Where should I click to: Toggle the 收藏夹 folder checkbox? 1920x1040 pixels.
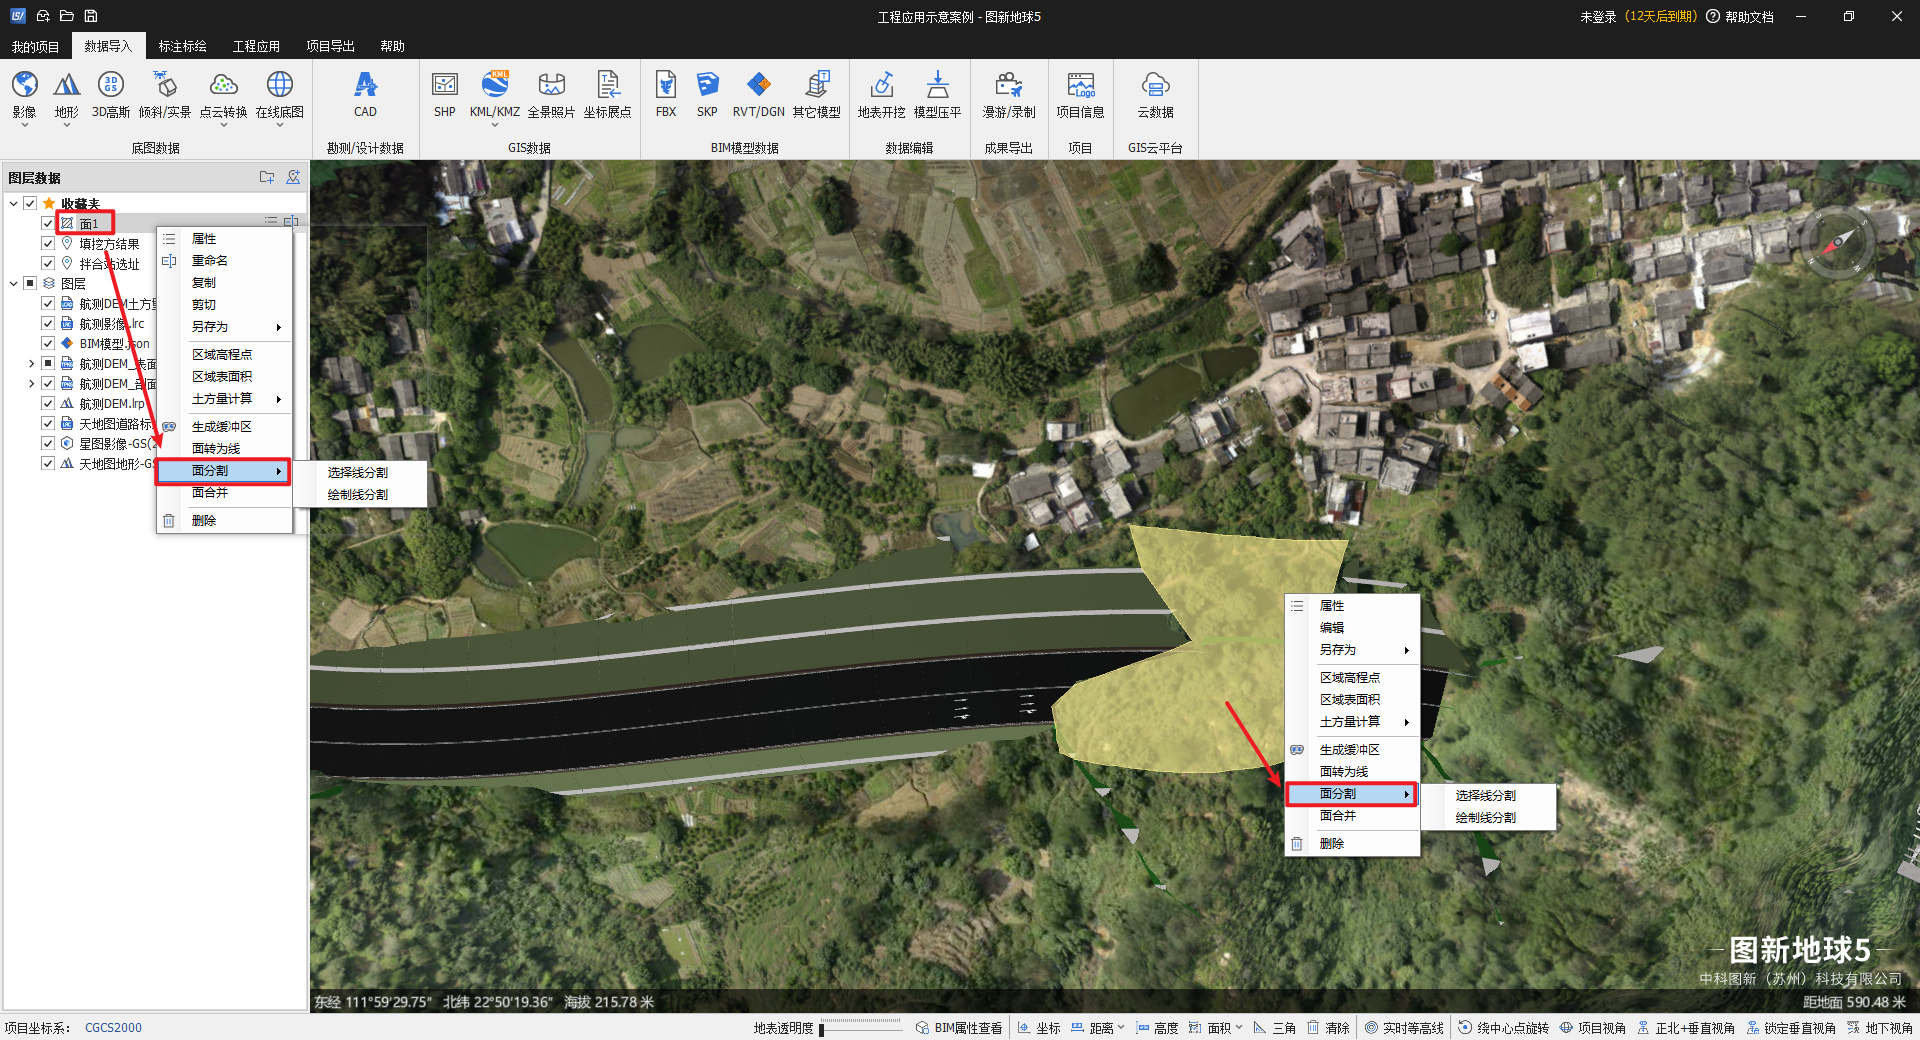coord(30,203)
